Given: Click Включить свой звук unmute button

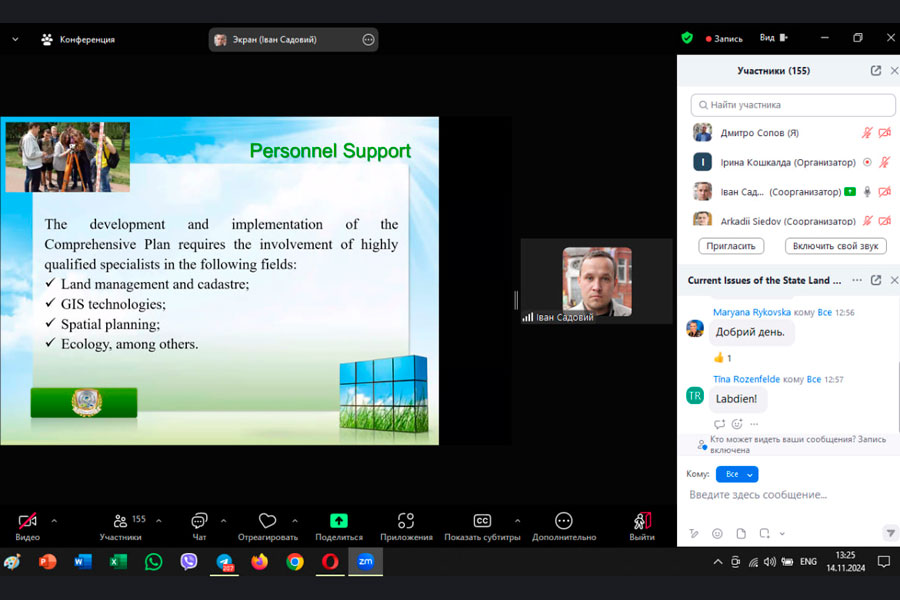Looking at the screenshot, I should (835, 246).
